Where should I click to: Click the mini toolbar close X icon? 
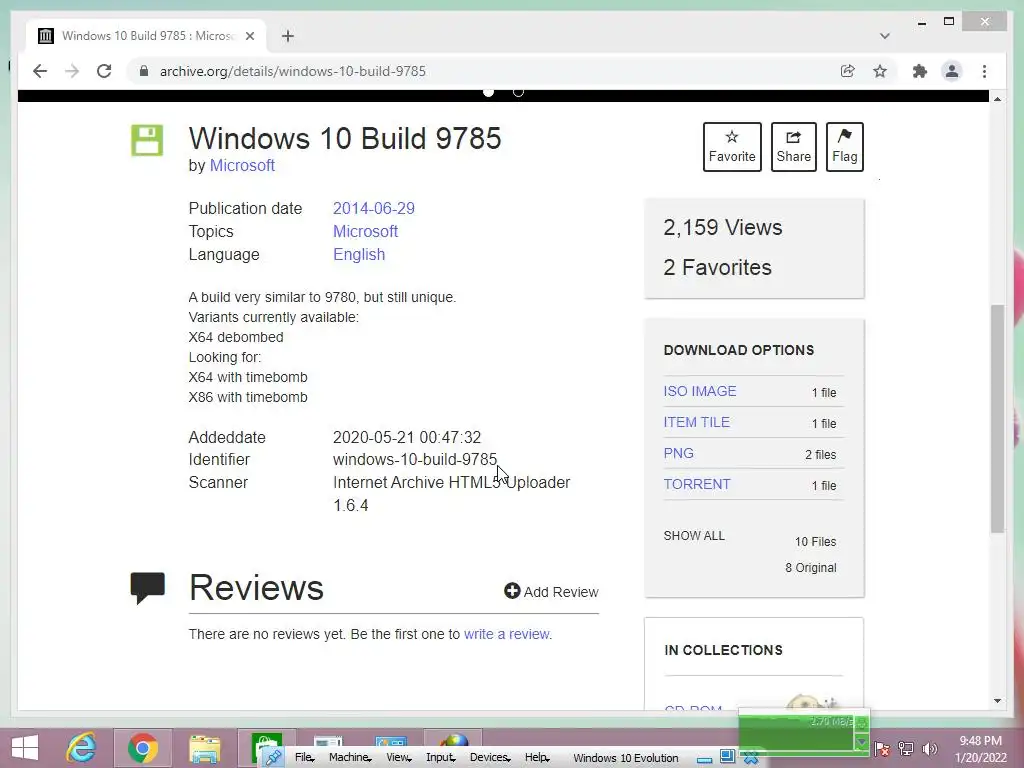pos(750,758)
